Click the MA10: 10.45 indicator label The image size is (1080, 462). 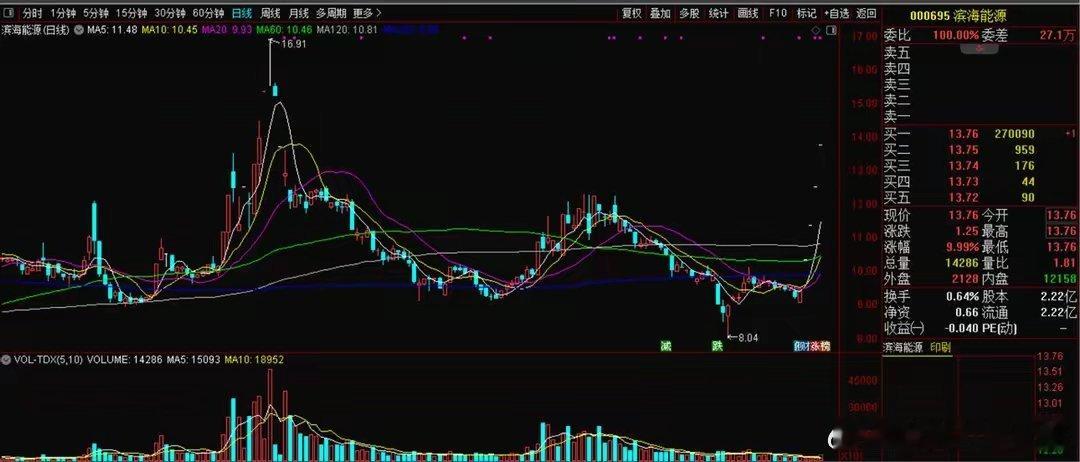(x=169, y=30)
